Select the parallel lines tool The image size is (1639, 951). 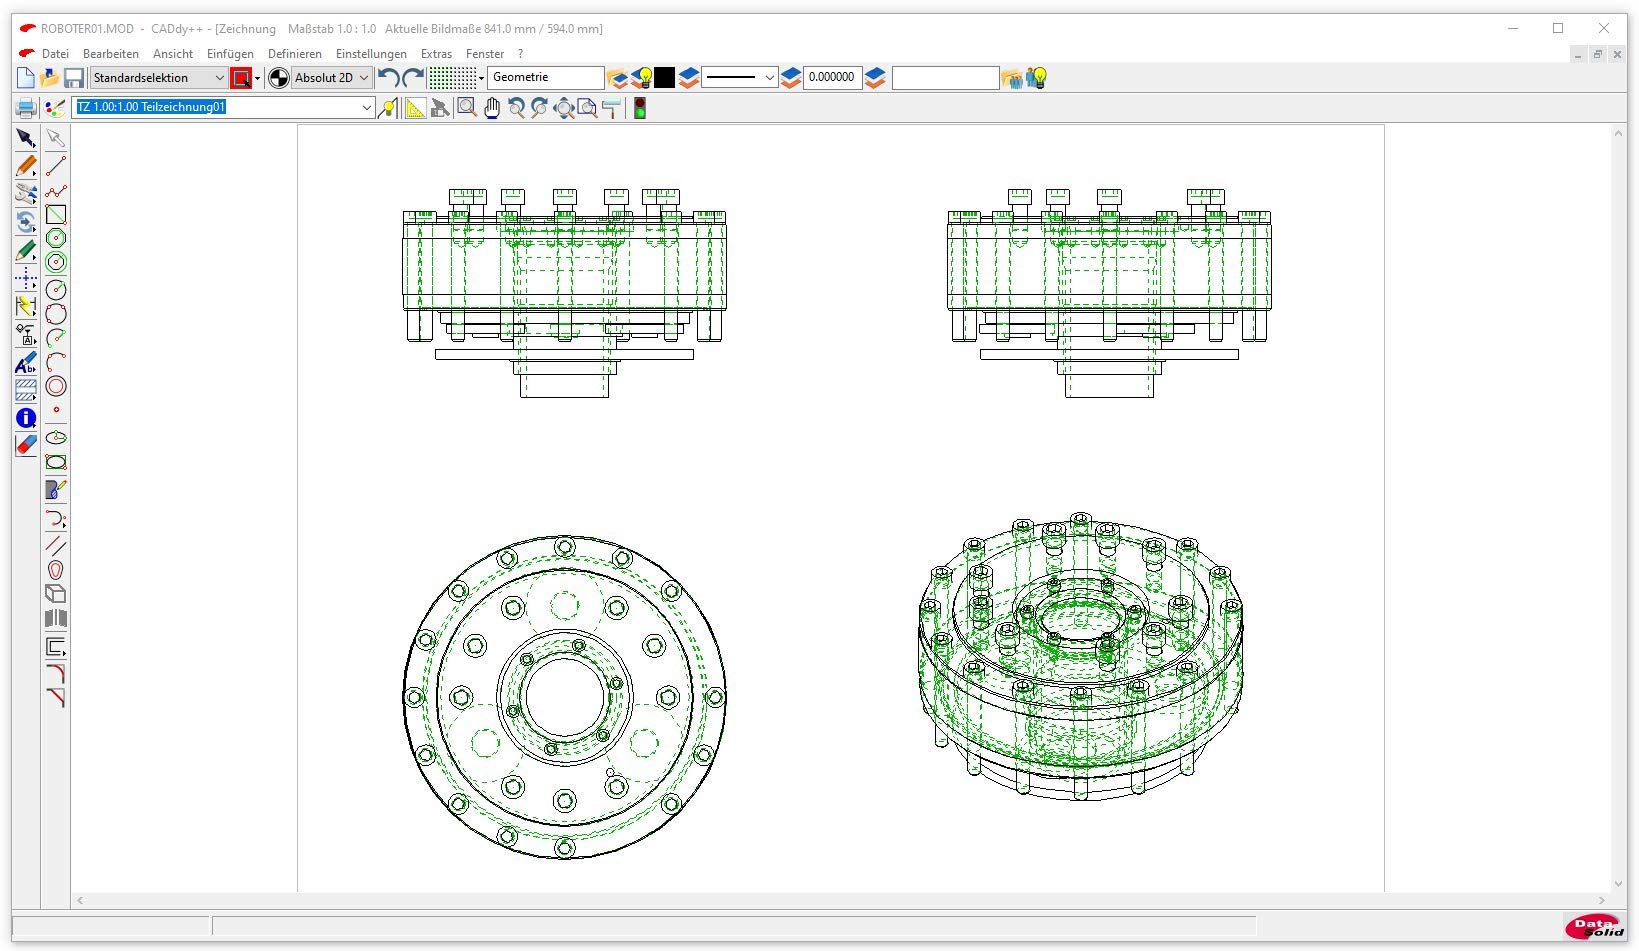pos(56,546)
